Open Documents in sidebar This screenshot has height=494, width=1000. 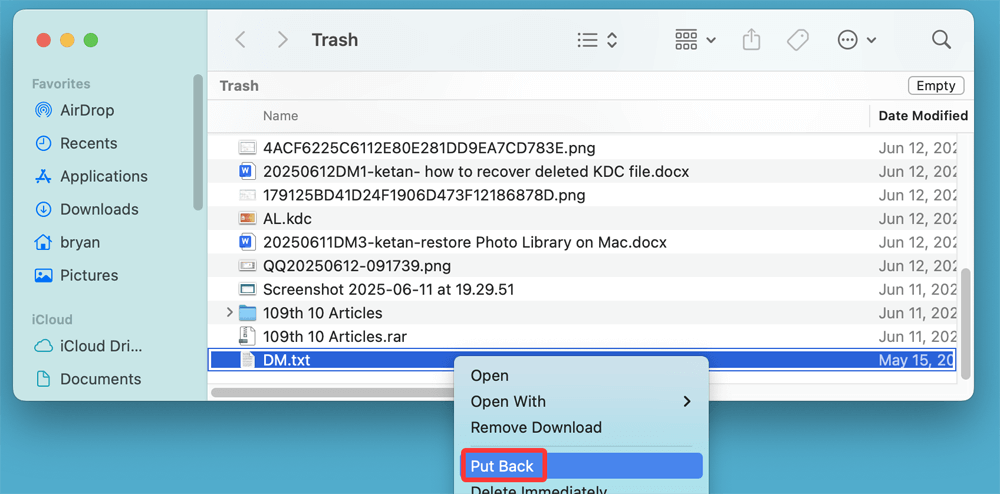click(87, 379)
